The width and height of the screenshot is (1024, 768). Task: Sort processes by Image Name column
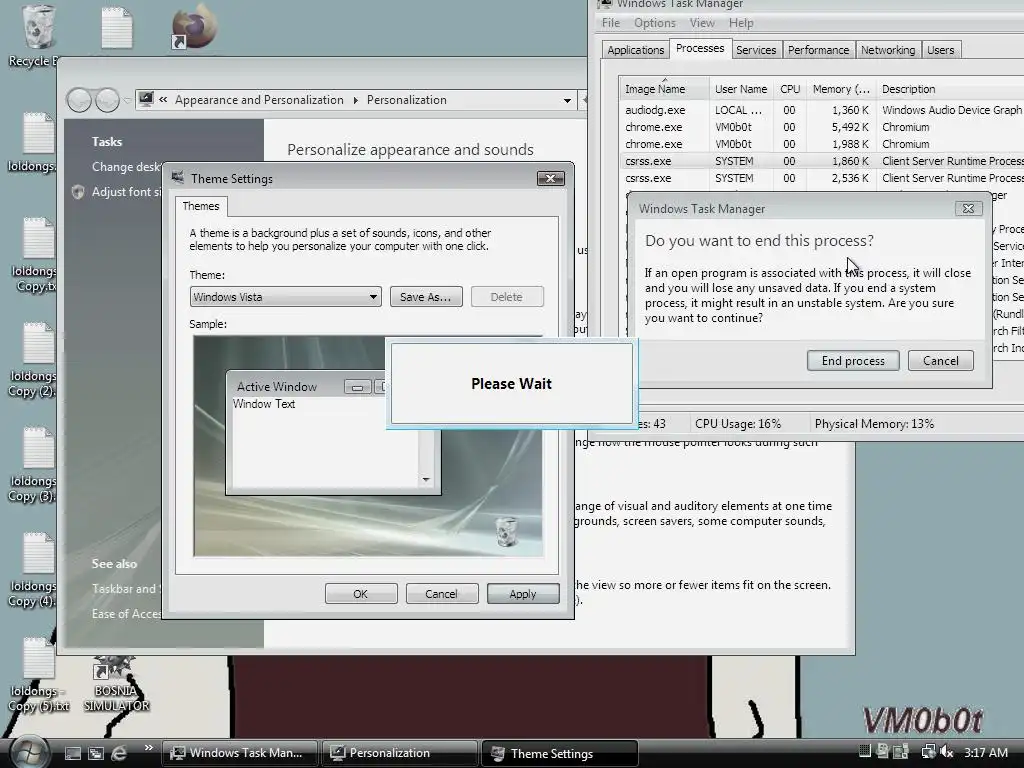664,89
